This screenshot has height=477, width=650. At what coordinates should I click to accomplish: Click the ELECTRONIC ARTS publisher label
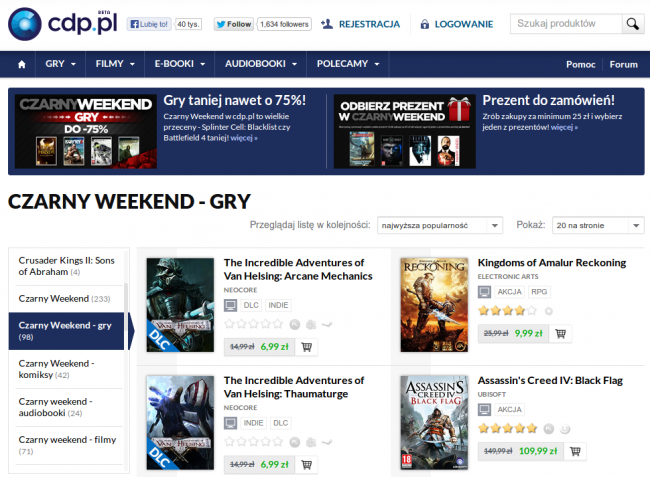tap(508, 276)
